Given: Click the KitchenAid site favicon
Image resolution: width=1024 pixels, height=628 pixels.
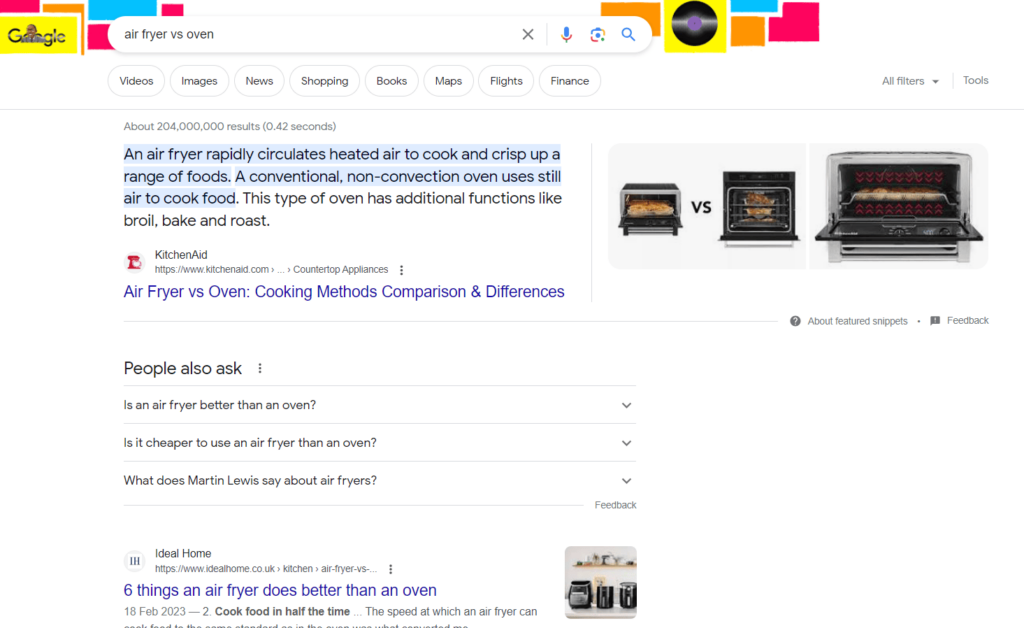Looking at the screenshot, I should click(134, 261).
